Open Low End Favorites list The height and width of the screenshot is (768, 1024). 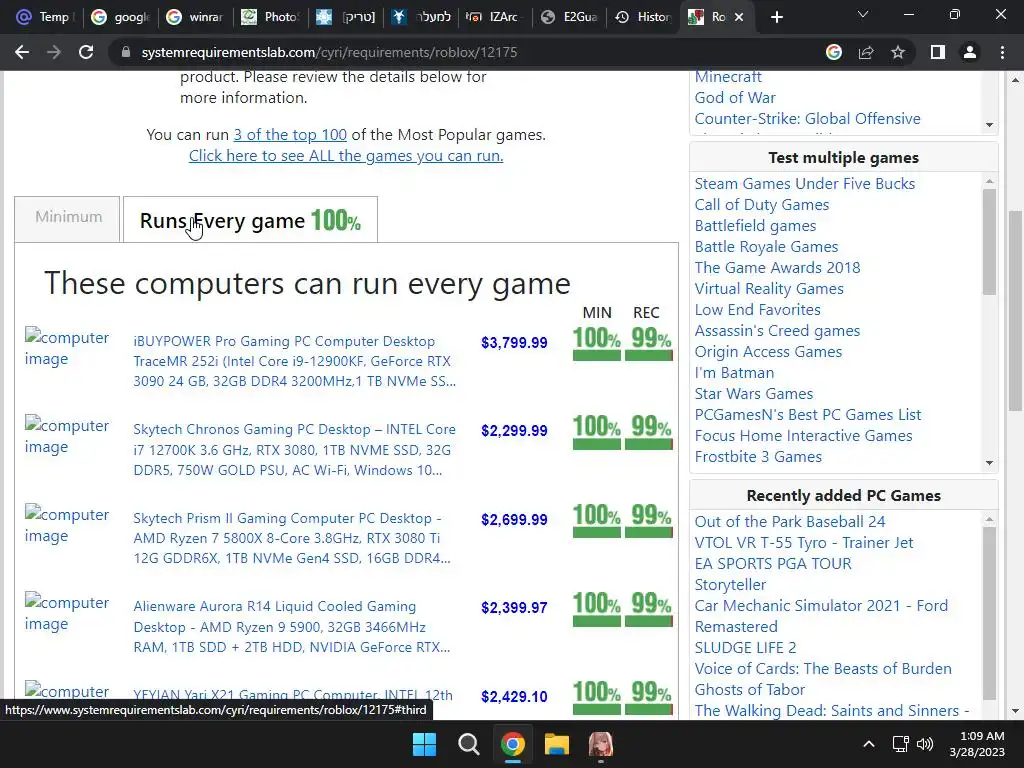[758, 310]
